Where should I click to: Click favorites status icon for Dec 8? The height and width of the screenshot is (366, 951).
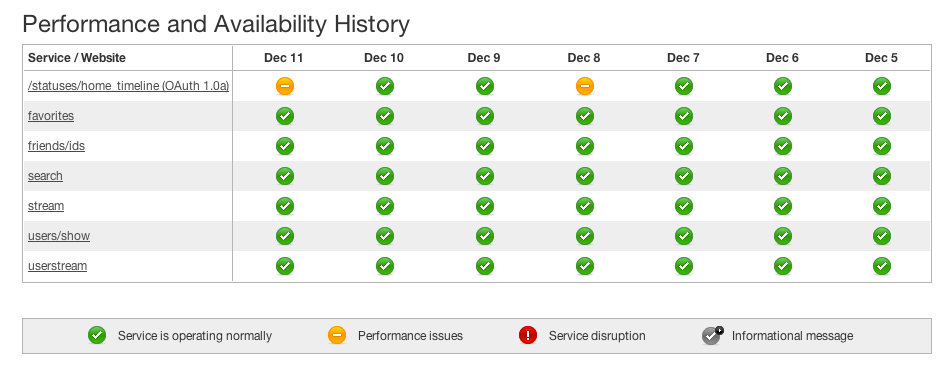pos(585,116)
